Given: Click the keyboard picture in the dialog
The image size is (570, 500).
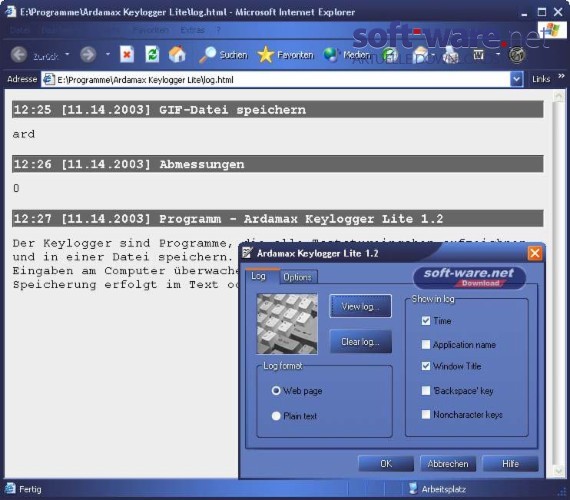Looking at the screenshot, I should (x=287, y=324).
